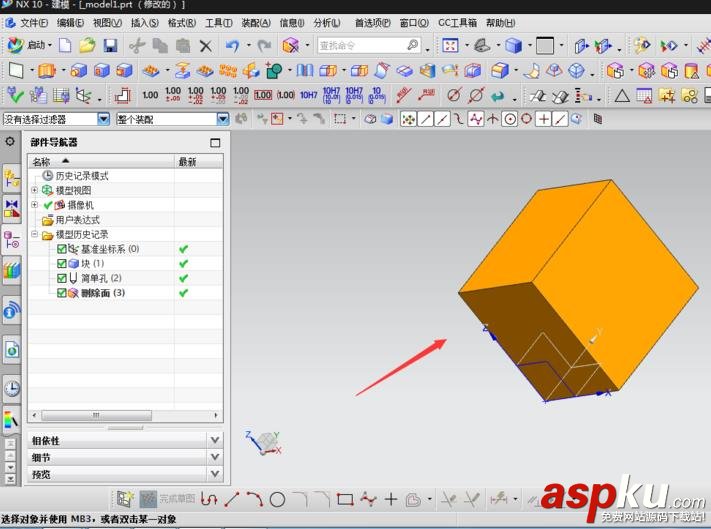Uncheck the 块 (1) feature checkbox
This screenshot has height=529, width=711.
(62, 263)
